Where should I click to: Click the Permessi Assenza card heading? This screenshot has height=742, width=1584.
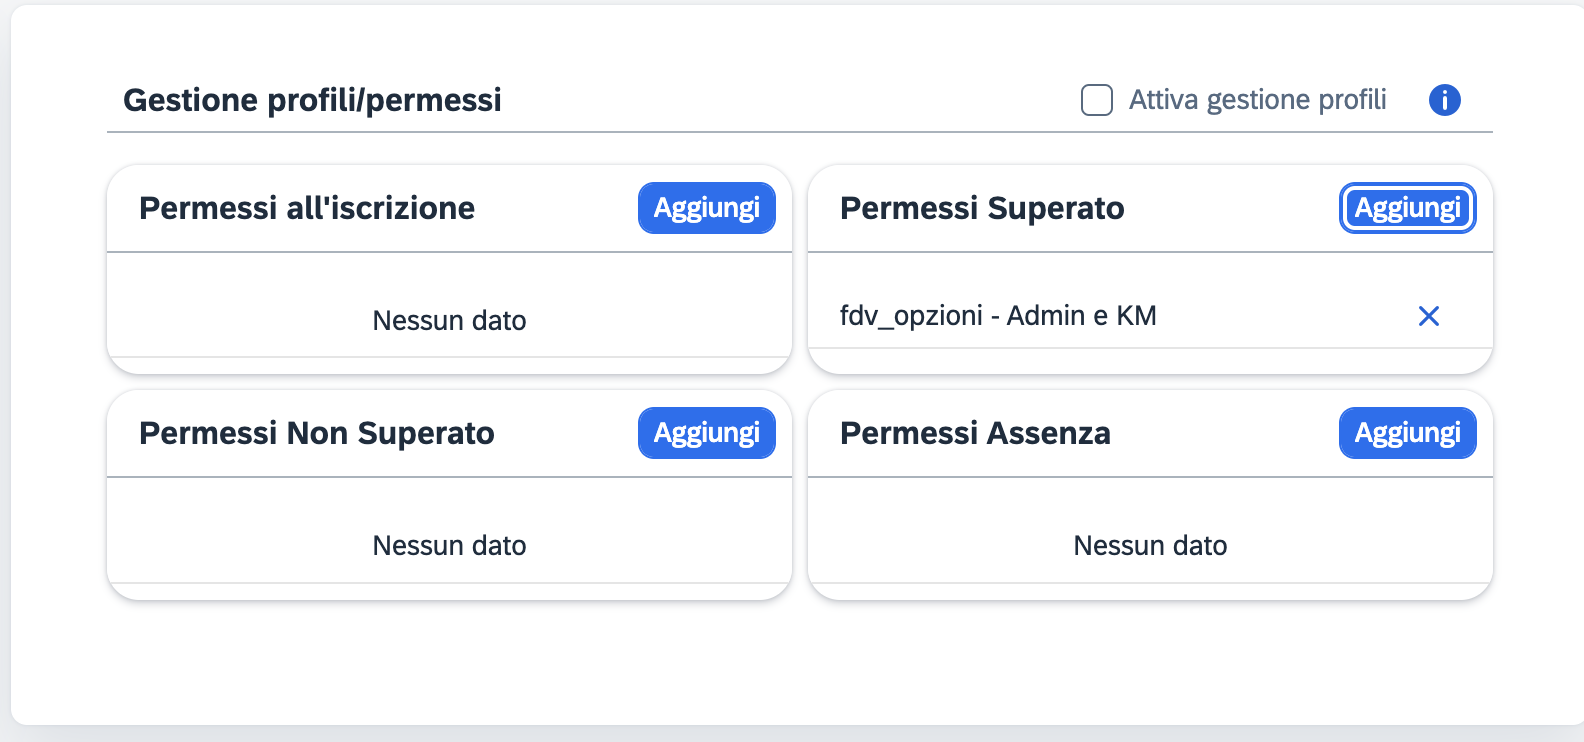tap(975, 433)
